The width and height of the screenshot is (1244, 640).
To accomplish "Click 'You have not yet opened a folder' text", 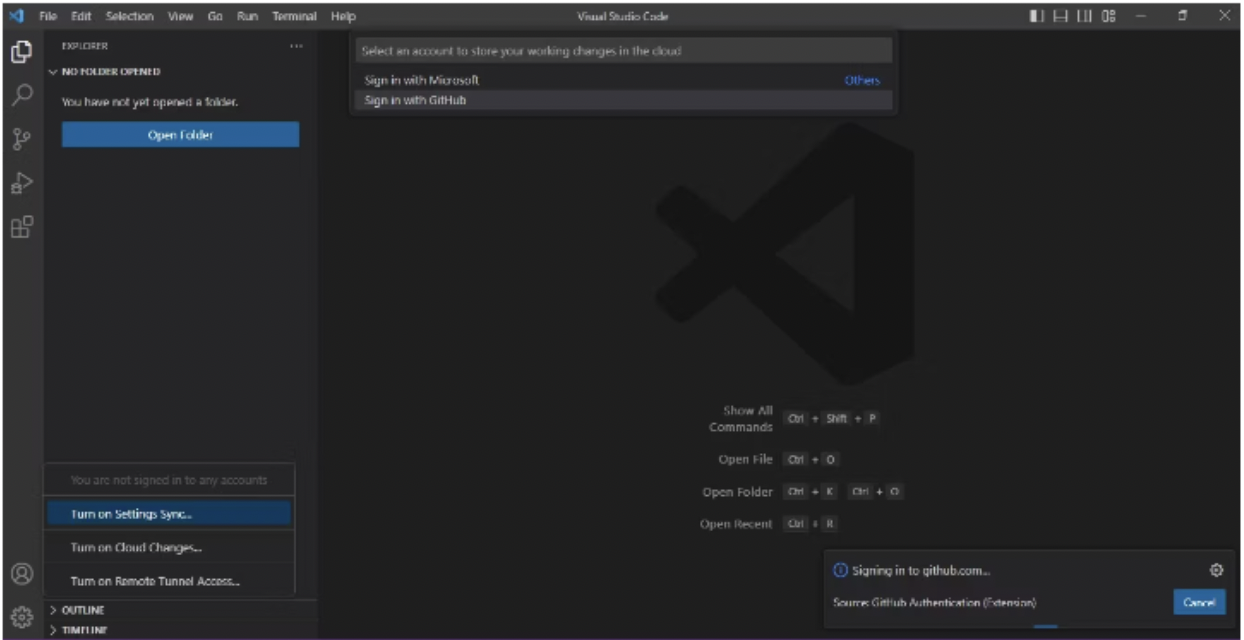I will pos(150,102).
